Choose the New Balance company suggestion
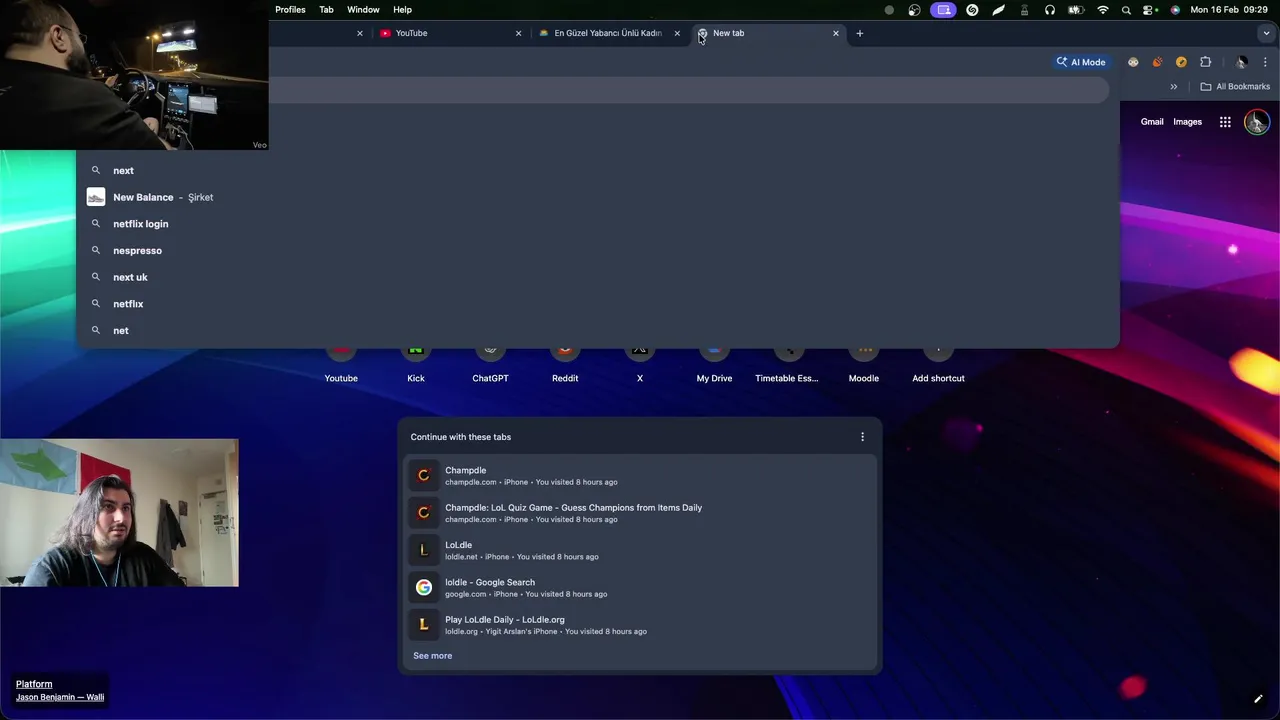The width and height of the screenshot is (1280, 720). point(597,197)
